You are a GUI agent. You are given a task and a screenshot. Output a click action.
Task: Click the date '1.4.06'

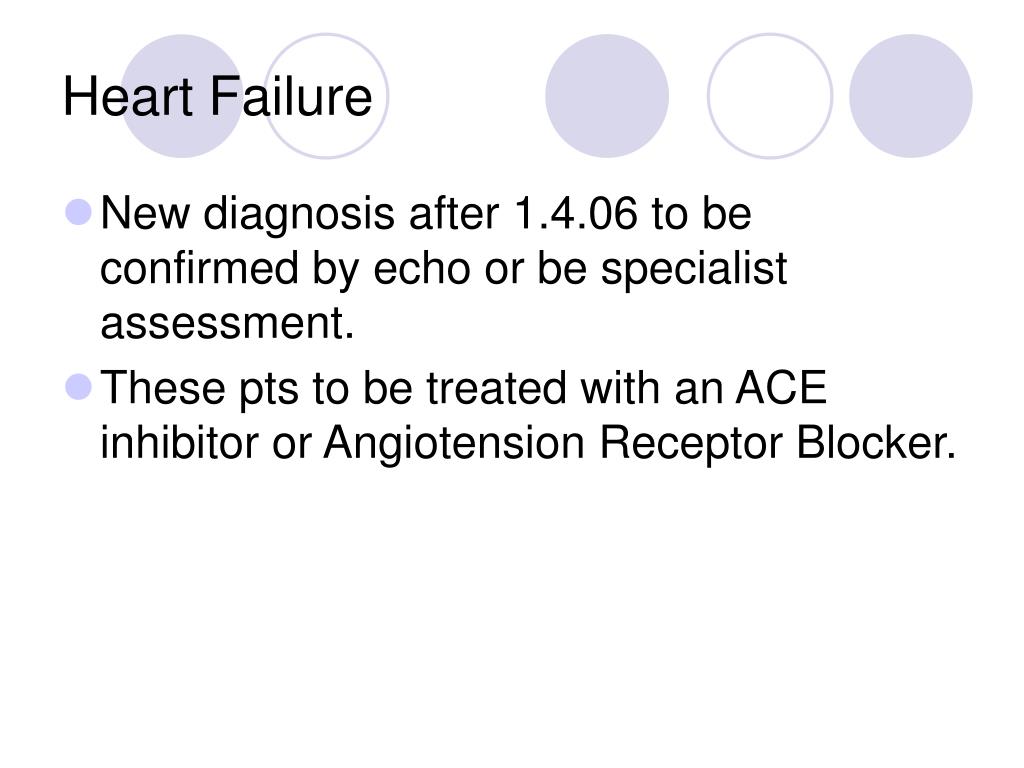575,213
